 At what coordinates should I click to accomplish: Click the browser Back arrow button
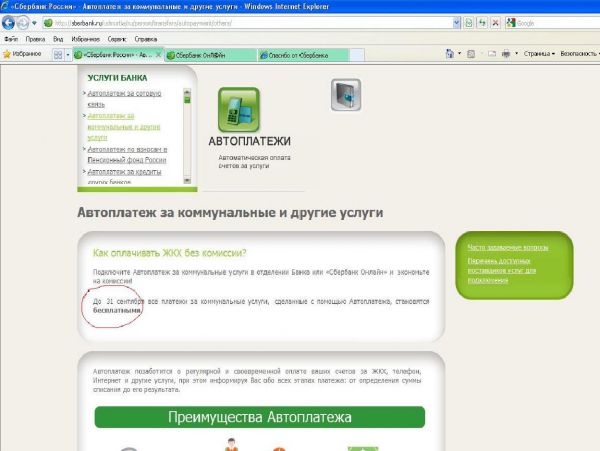point(8,23)
